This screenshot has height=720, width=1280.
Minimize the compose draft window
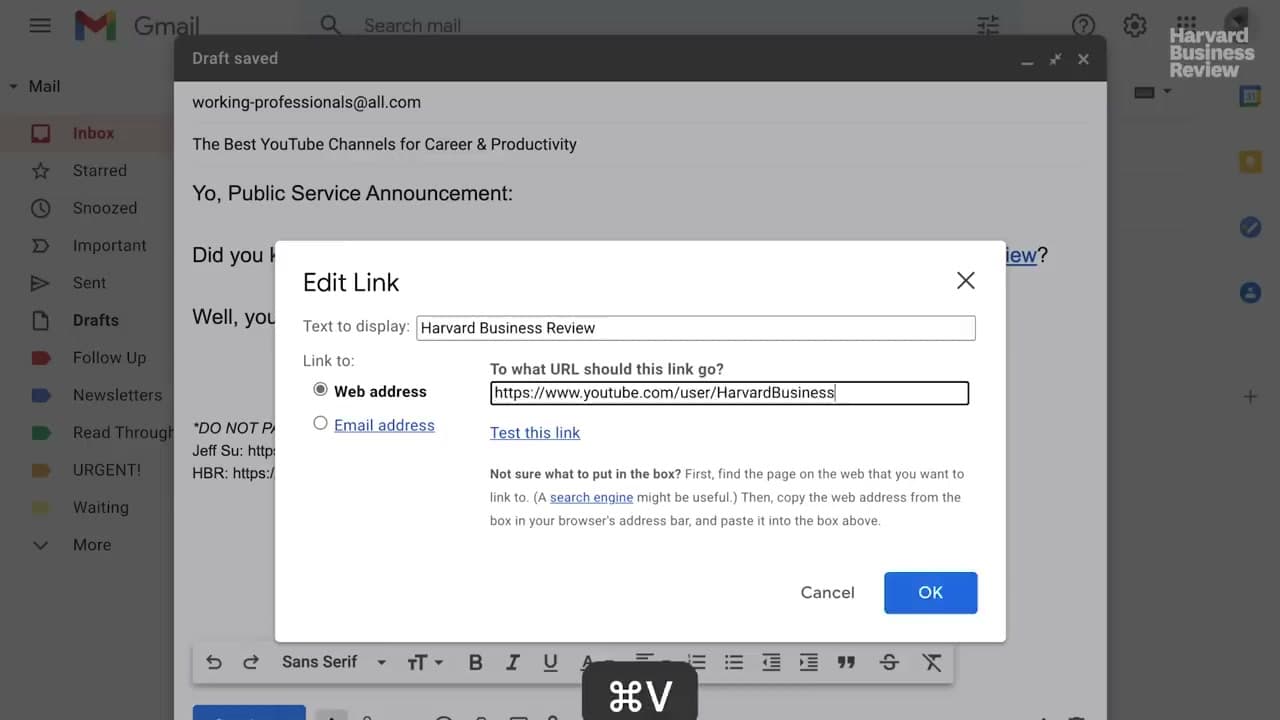(1027, 60)
